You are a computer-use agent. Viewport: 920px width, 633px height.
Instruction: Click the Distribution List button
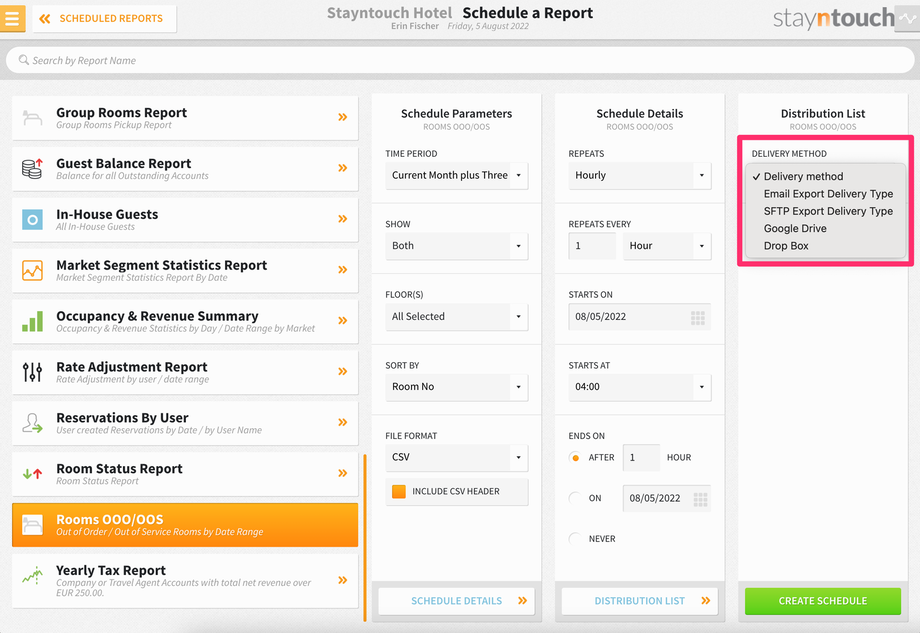click(640, 601)
